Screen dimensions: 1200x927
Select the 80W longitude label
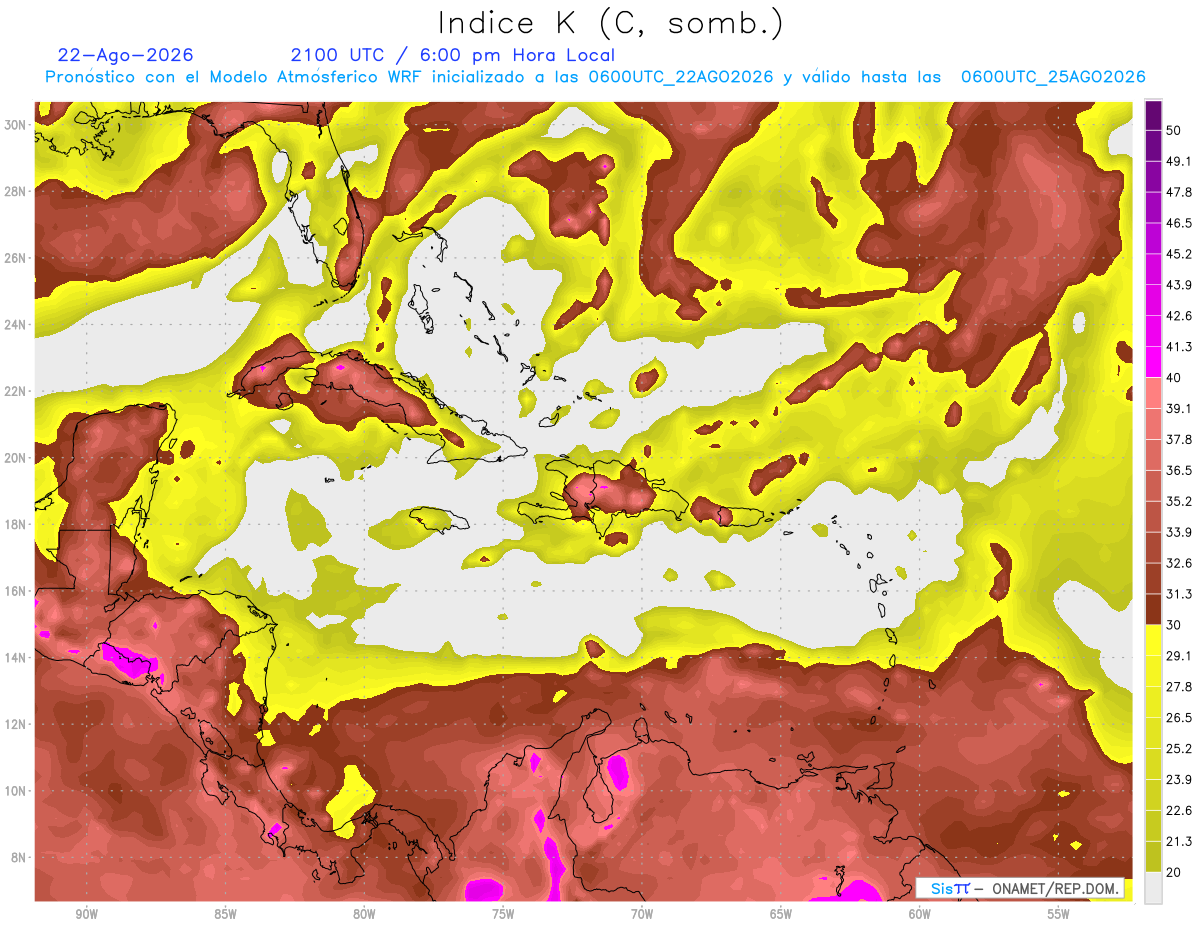click(x=364, y=914)
